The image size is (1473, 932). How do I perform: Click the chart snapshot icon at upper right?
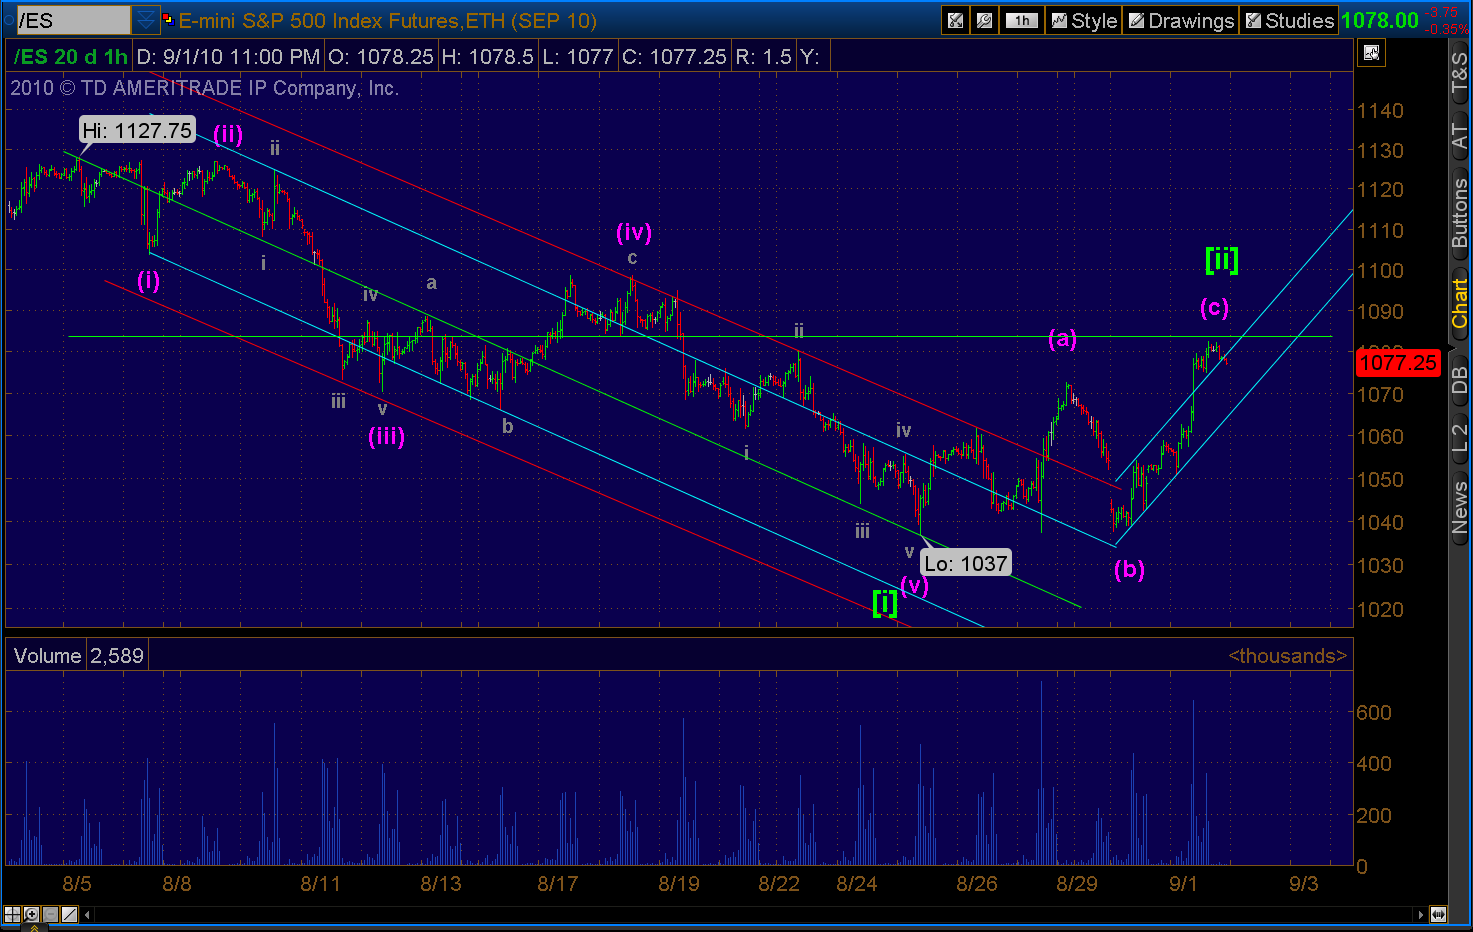[x=1371, y=53]
